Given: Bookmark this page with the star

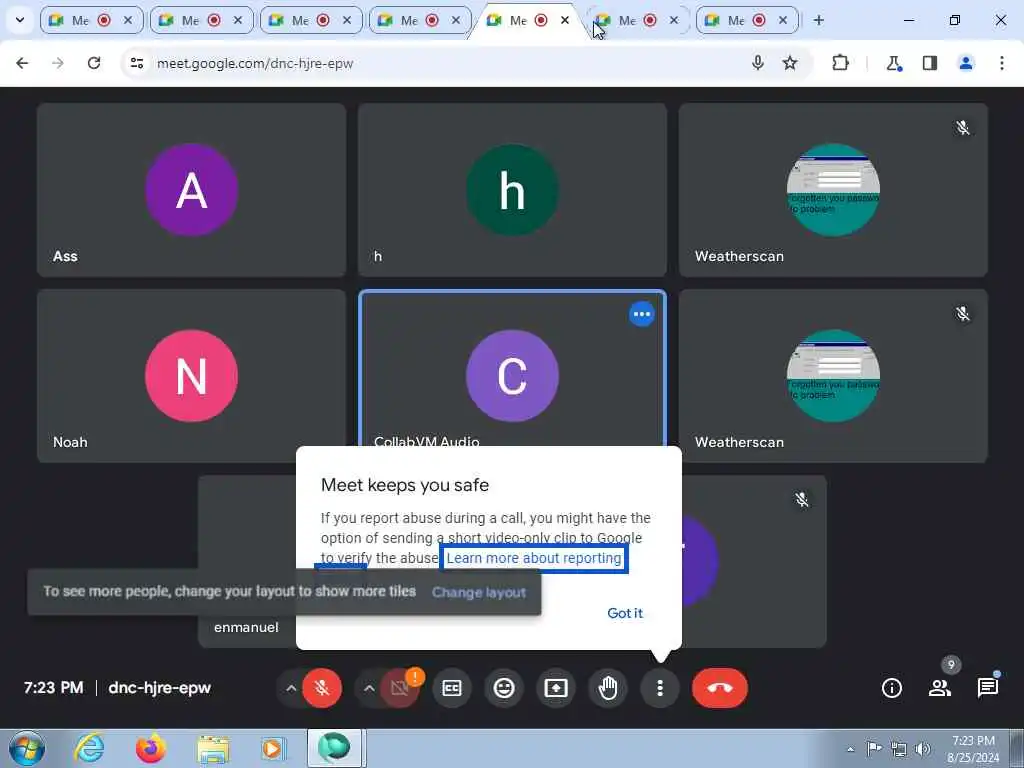Looking at the screenshot, I should [x=790, y=63].
